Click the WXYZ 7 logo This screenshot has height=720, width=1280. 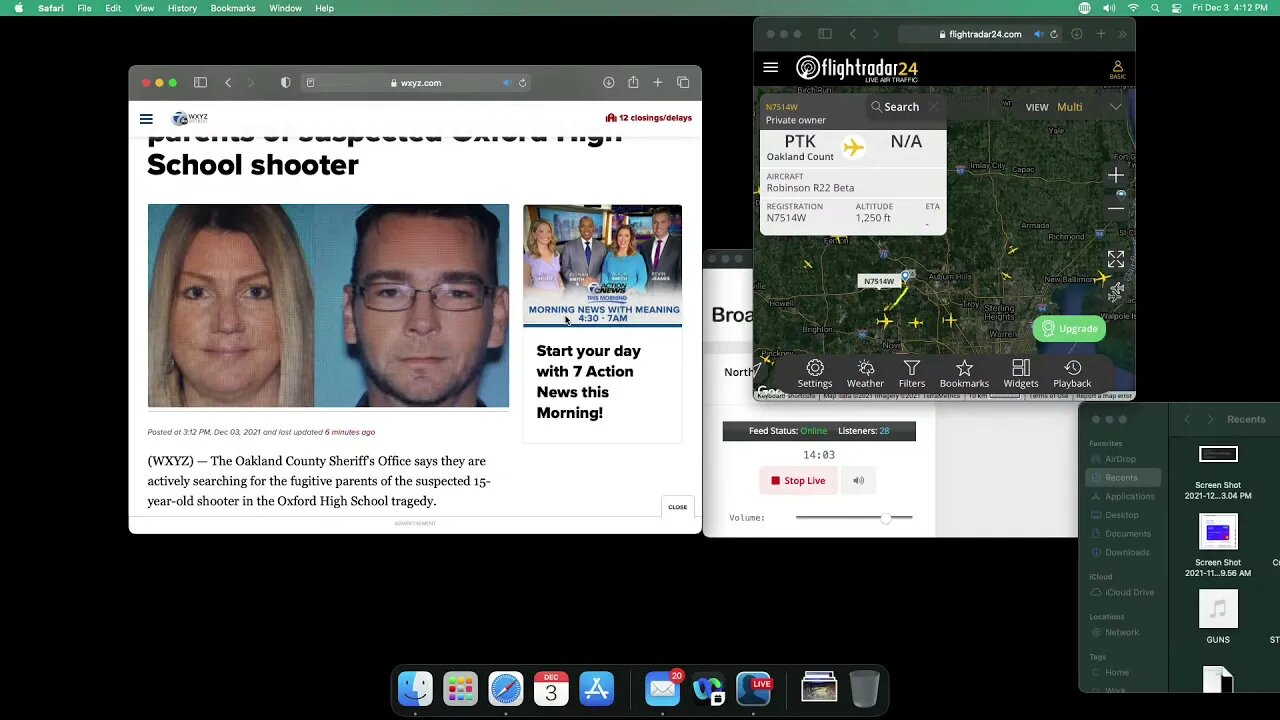(x=190, y=118)
